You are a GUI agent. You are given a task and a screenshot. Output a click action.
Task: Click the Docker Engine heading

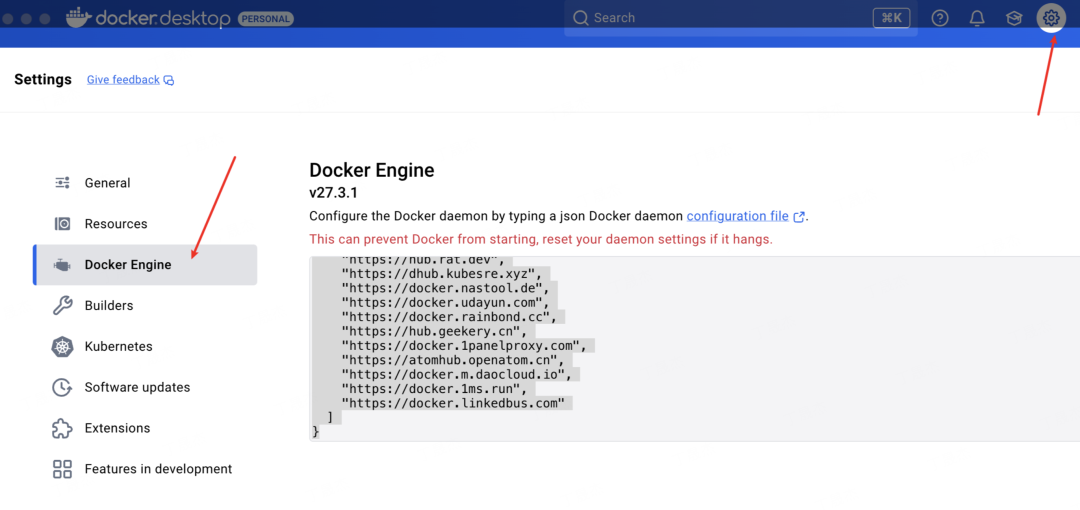tap(372, 170)
